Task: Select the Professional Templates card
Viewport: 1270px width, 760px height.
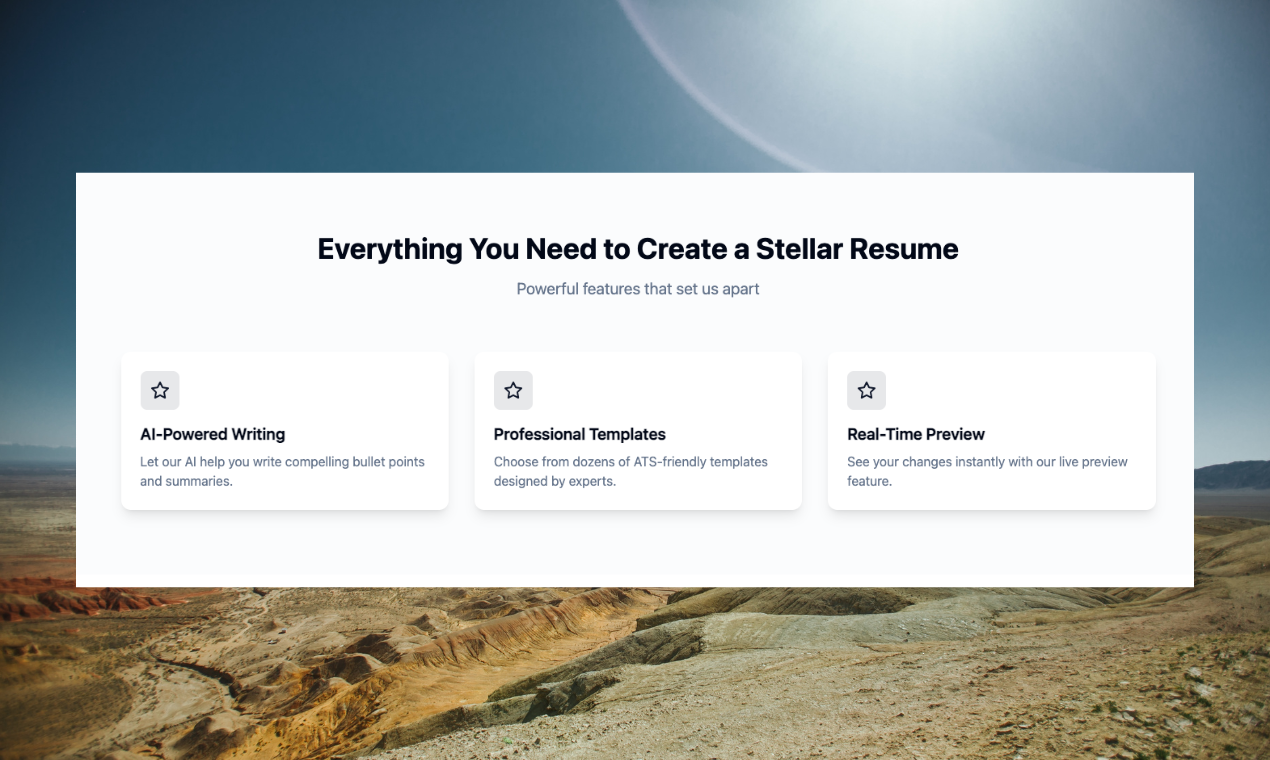Action: [x=638, y=431]
